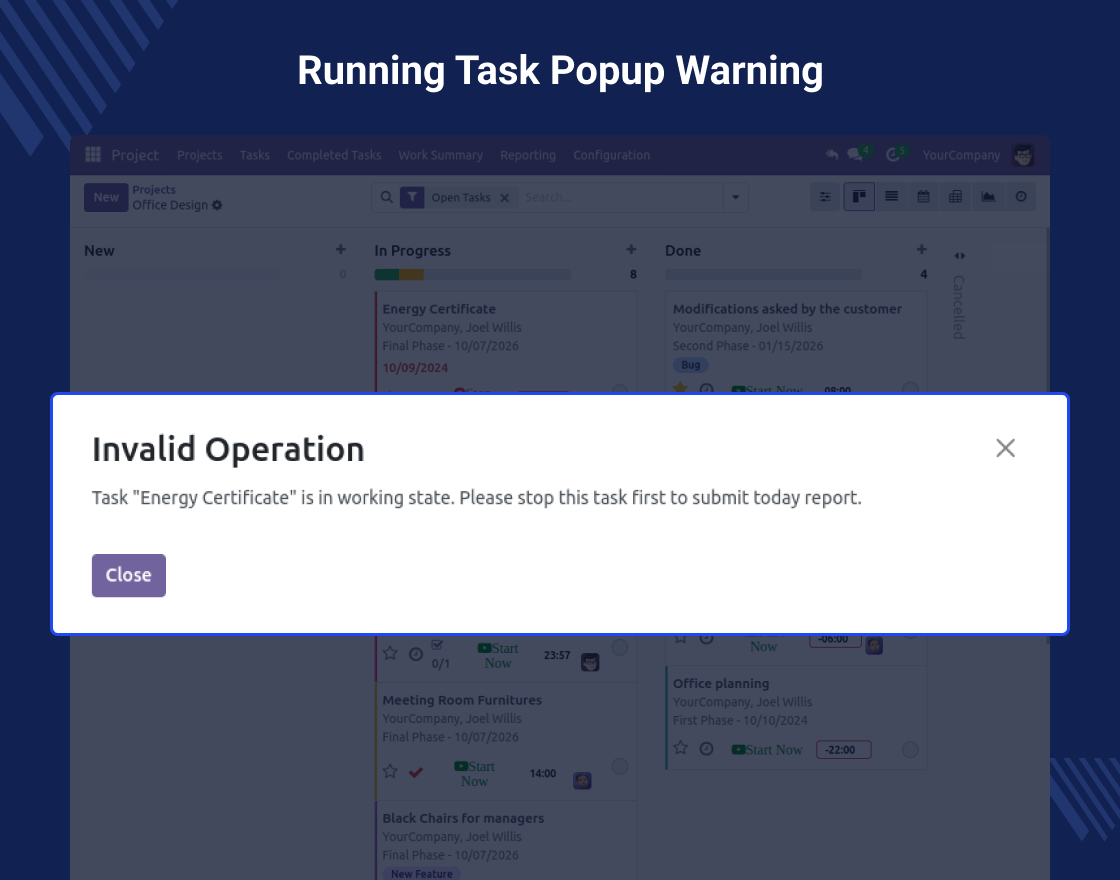Open assignee avatar on Meeting Room Furnitures

click(x=582, y=781)
